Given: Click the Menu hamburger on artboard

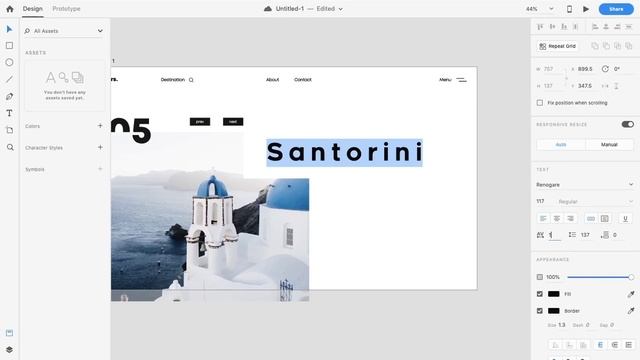Looking at the screenshot, I should (461, 80).
